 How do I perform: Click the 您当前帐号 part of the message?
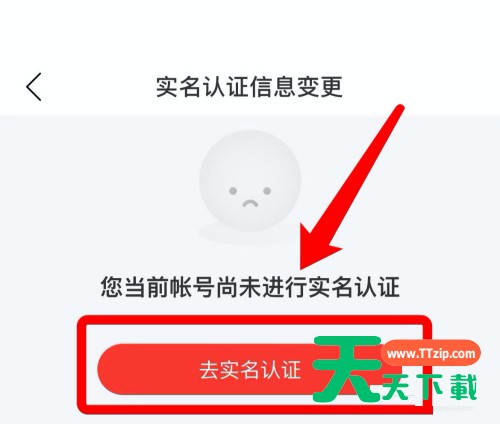(157, 287)
